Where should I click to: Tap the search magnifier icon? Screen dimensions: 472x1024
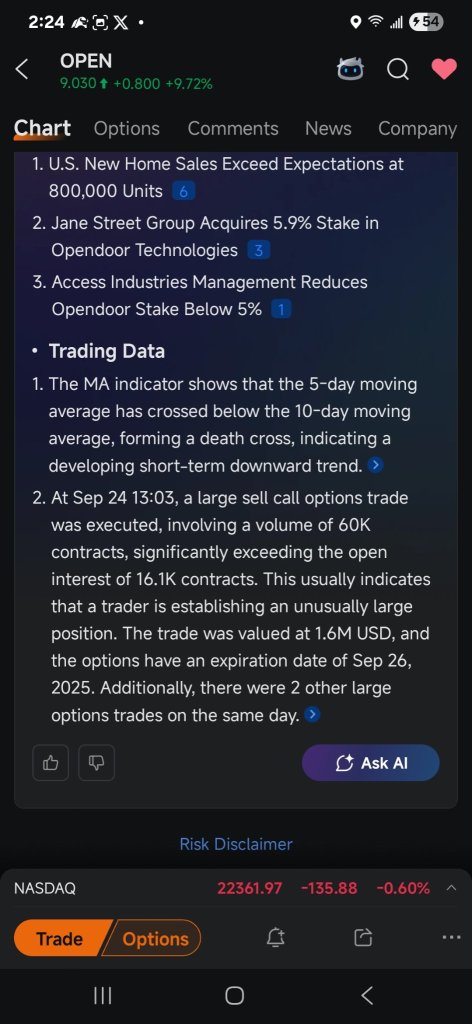click(398, 69)
